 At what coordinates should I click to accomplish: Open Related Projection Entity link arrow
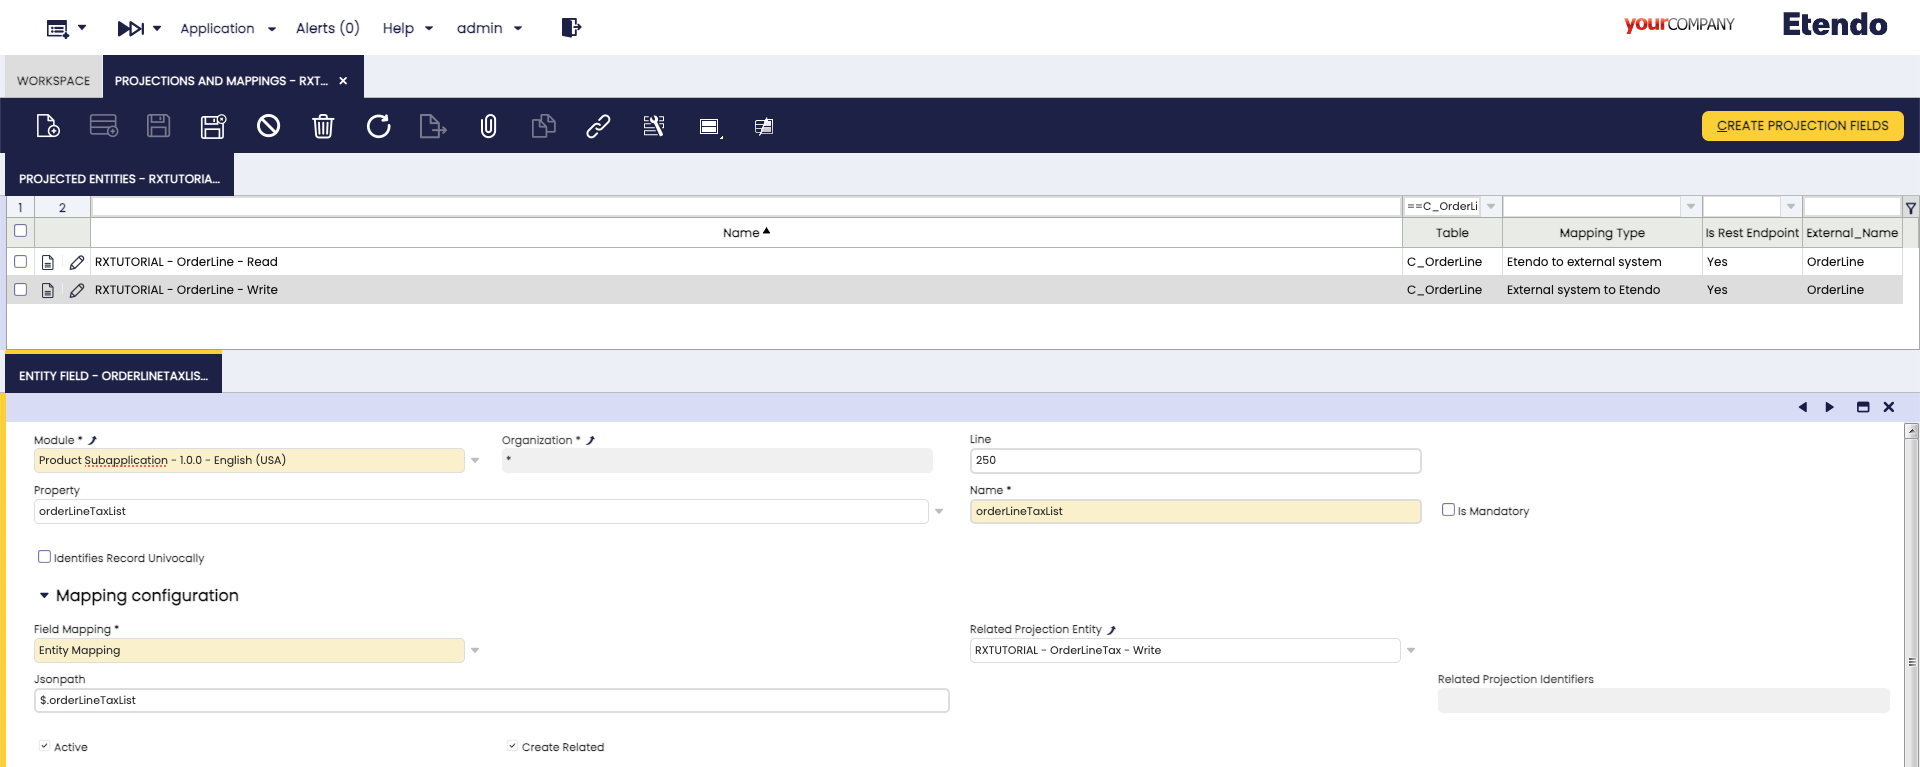tap(1112, 630)
